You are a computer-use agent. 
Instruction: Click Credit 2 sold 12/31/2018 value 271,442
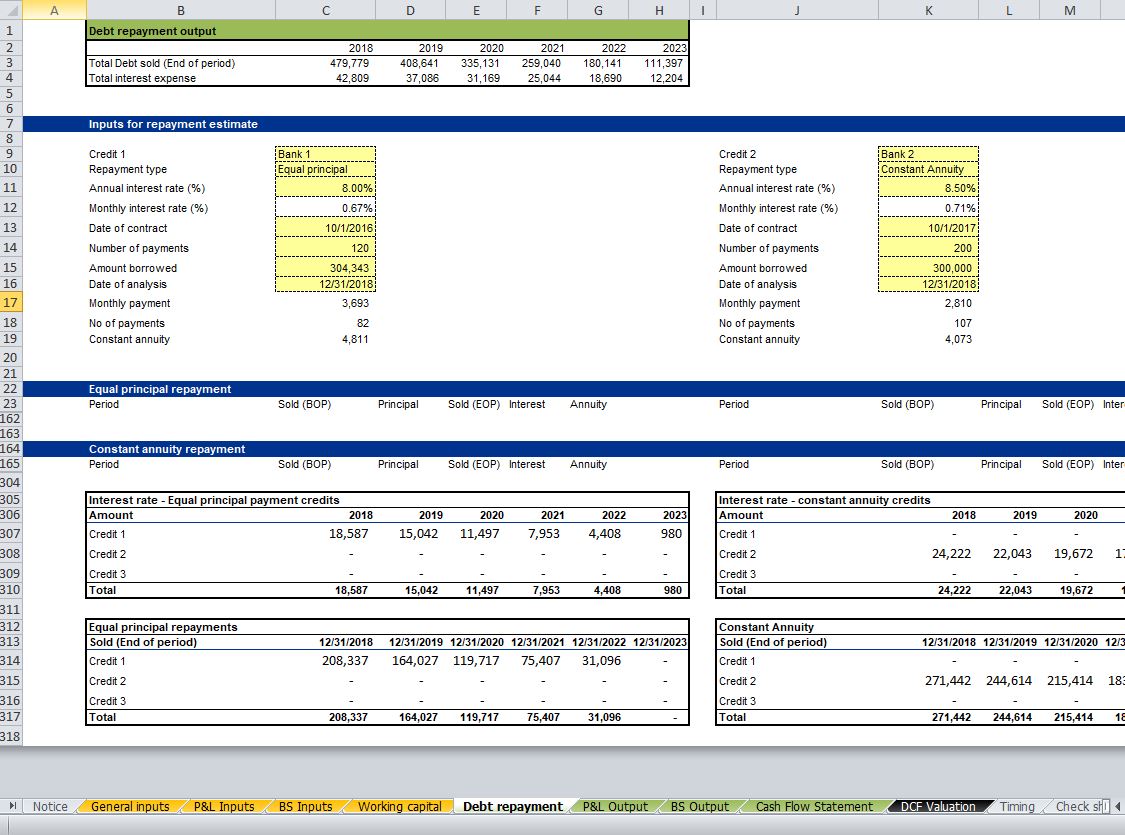948,681
